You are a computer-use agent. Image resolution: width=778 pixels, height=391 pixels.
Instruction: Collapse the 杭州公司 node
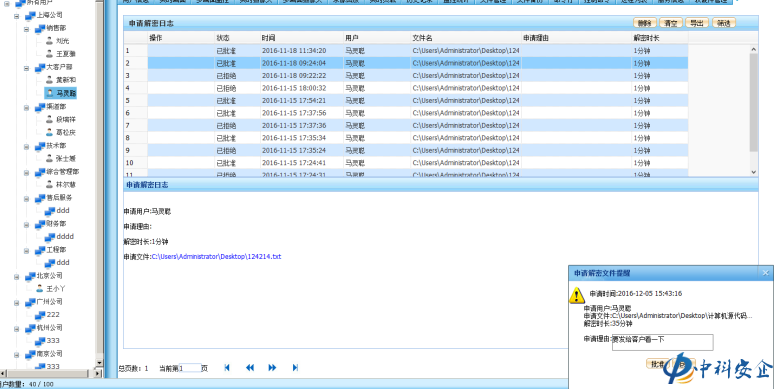tap(16, 328)
